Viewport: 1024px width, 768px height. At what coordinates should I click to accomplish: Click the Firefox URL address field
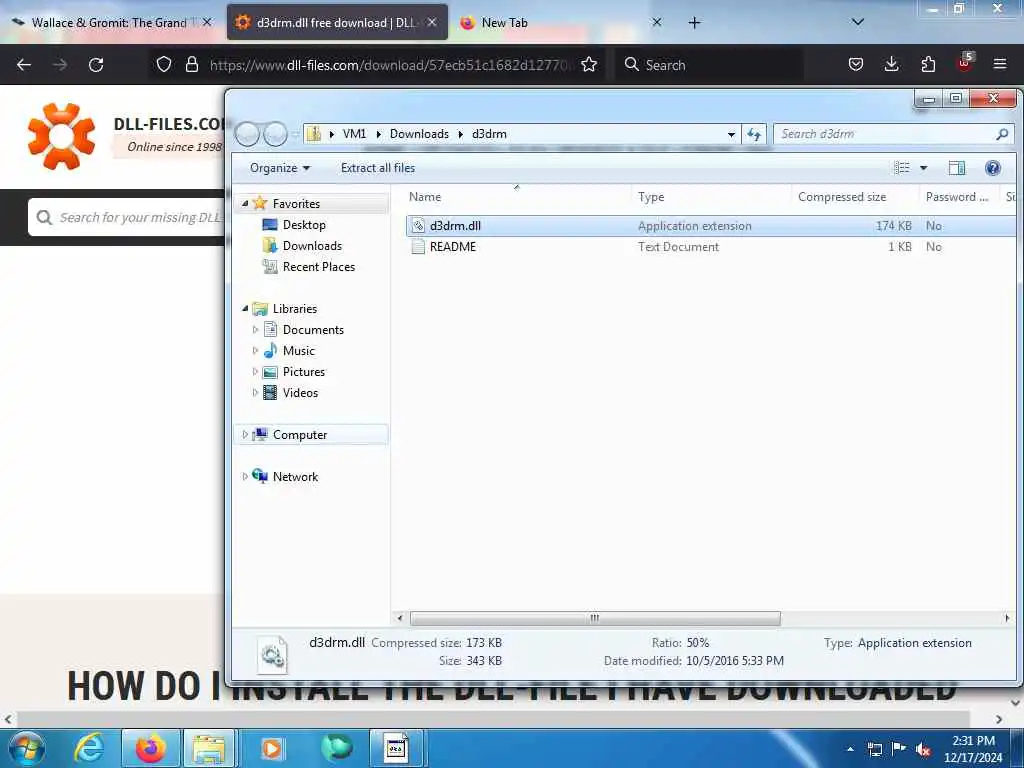click(392, 65)
